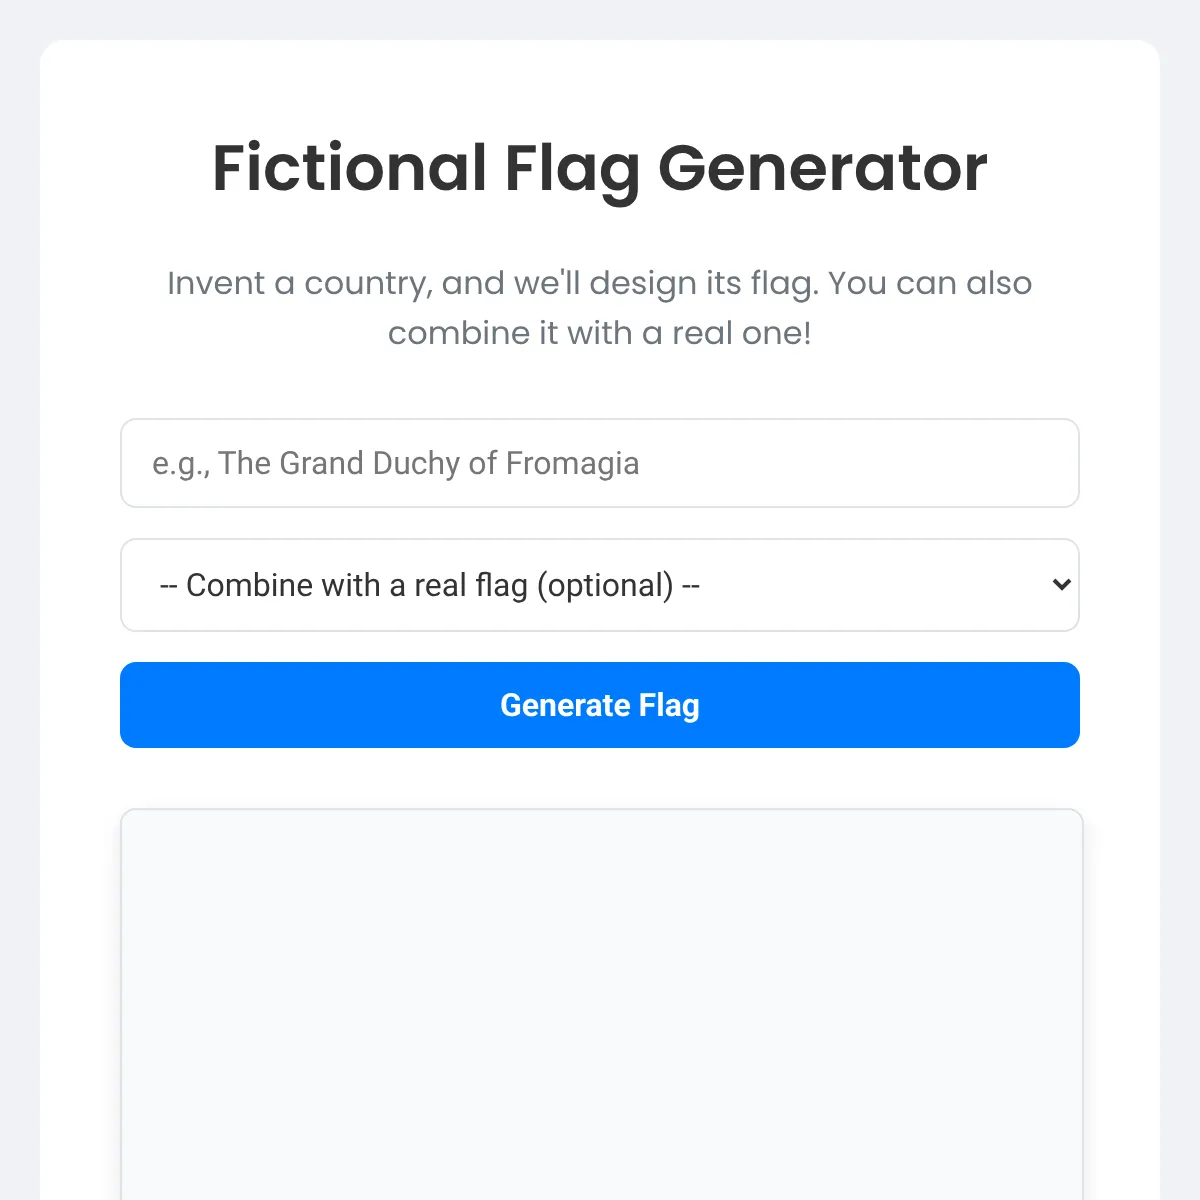Viewport: 1200px width, 1200px height.
Task: Click the word 'Fictional' in the heading
Action: coord(349,168)
